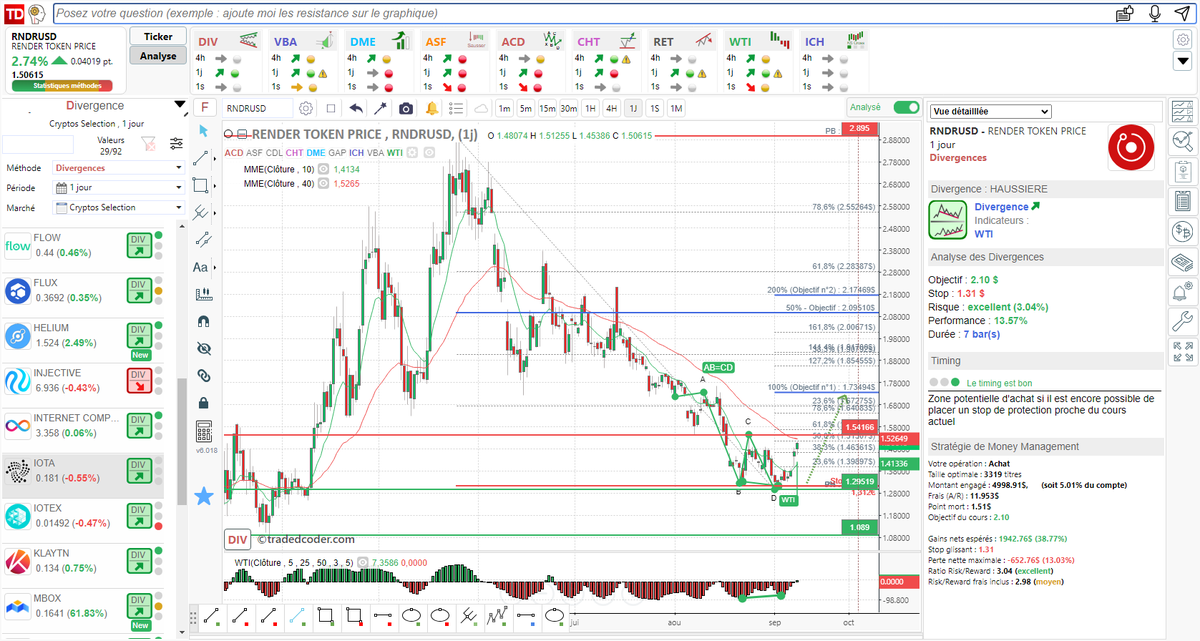Select the 15m timeframe button
1200x641 pixels.
547,108
